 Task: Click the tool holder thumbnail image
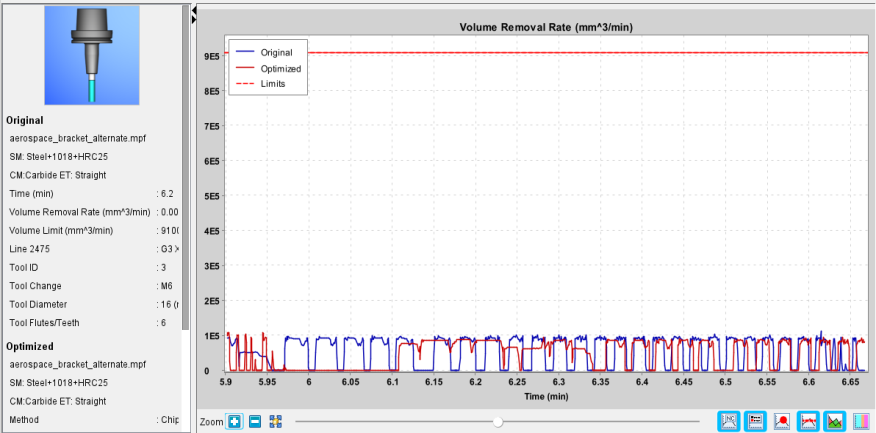click(92, 55)
